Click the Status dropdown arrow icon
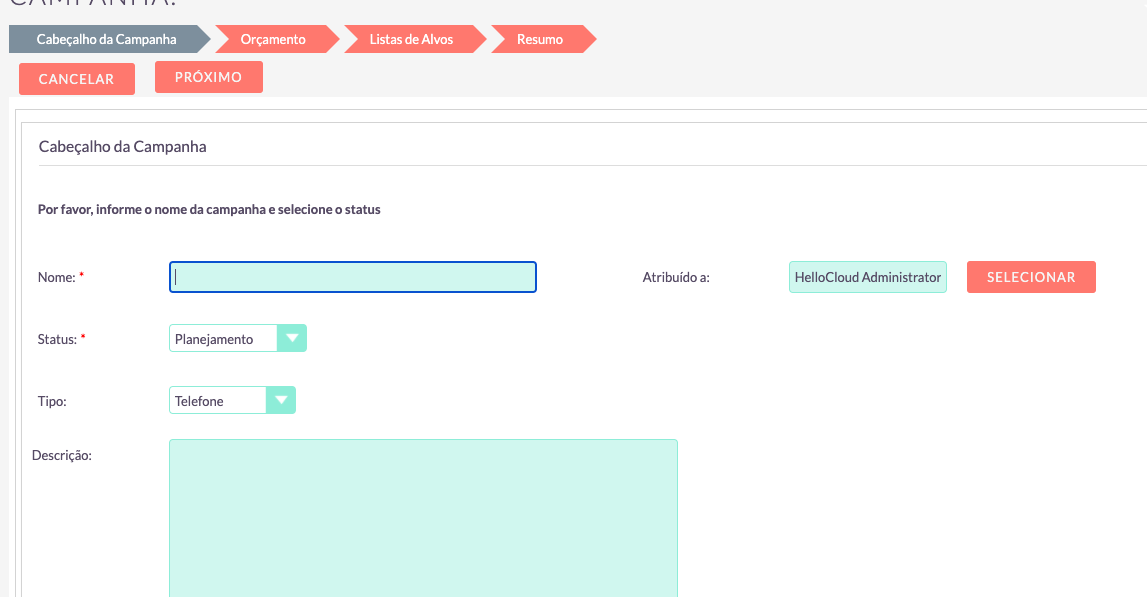The width and height of the screenshot is (1147, 597). pos(292,339)
